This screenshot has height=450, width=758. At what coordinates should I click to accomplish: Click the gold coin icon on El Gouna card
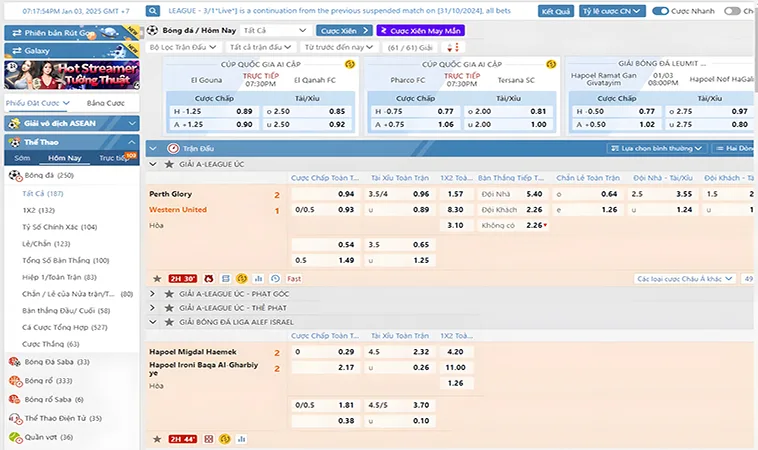pyautogui.click(x=348, y=64)
